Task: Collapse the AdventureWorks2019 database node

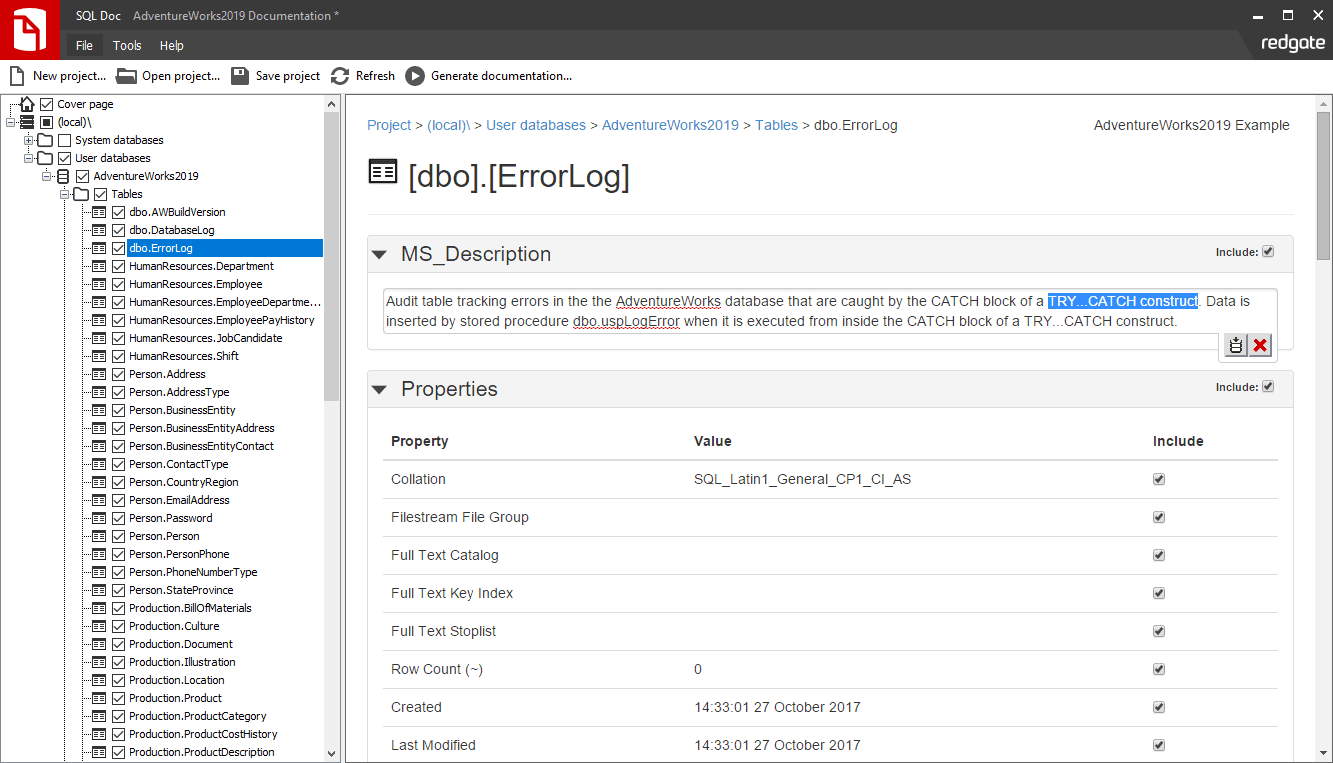Action: [x=47, y=176]
